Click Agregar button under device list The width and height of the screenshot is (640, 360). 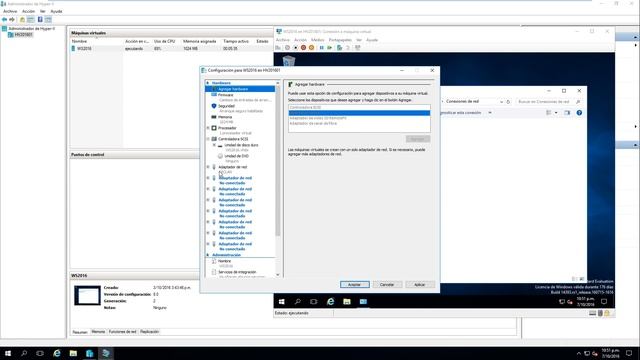pos(418,139)
